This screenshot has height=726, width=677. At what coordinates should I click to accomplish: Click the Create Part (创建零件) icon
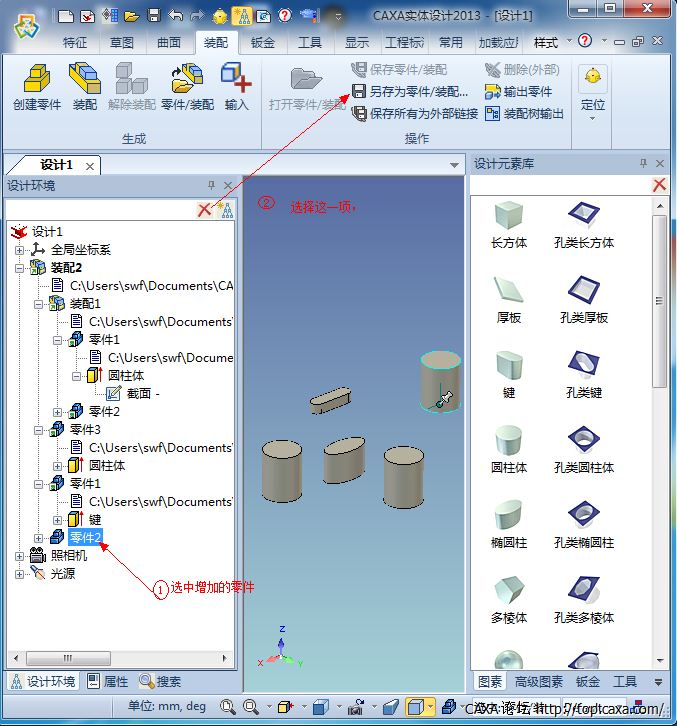point(37,87)
